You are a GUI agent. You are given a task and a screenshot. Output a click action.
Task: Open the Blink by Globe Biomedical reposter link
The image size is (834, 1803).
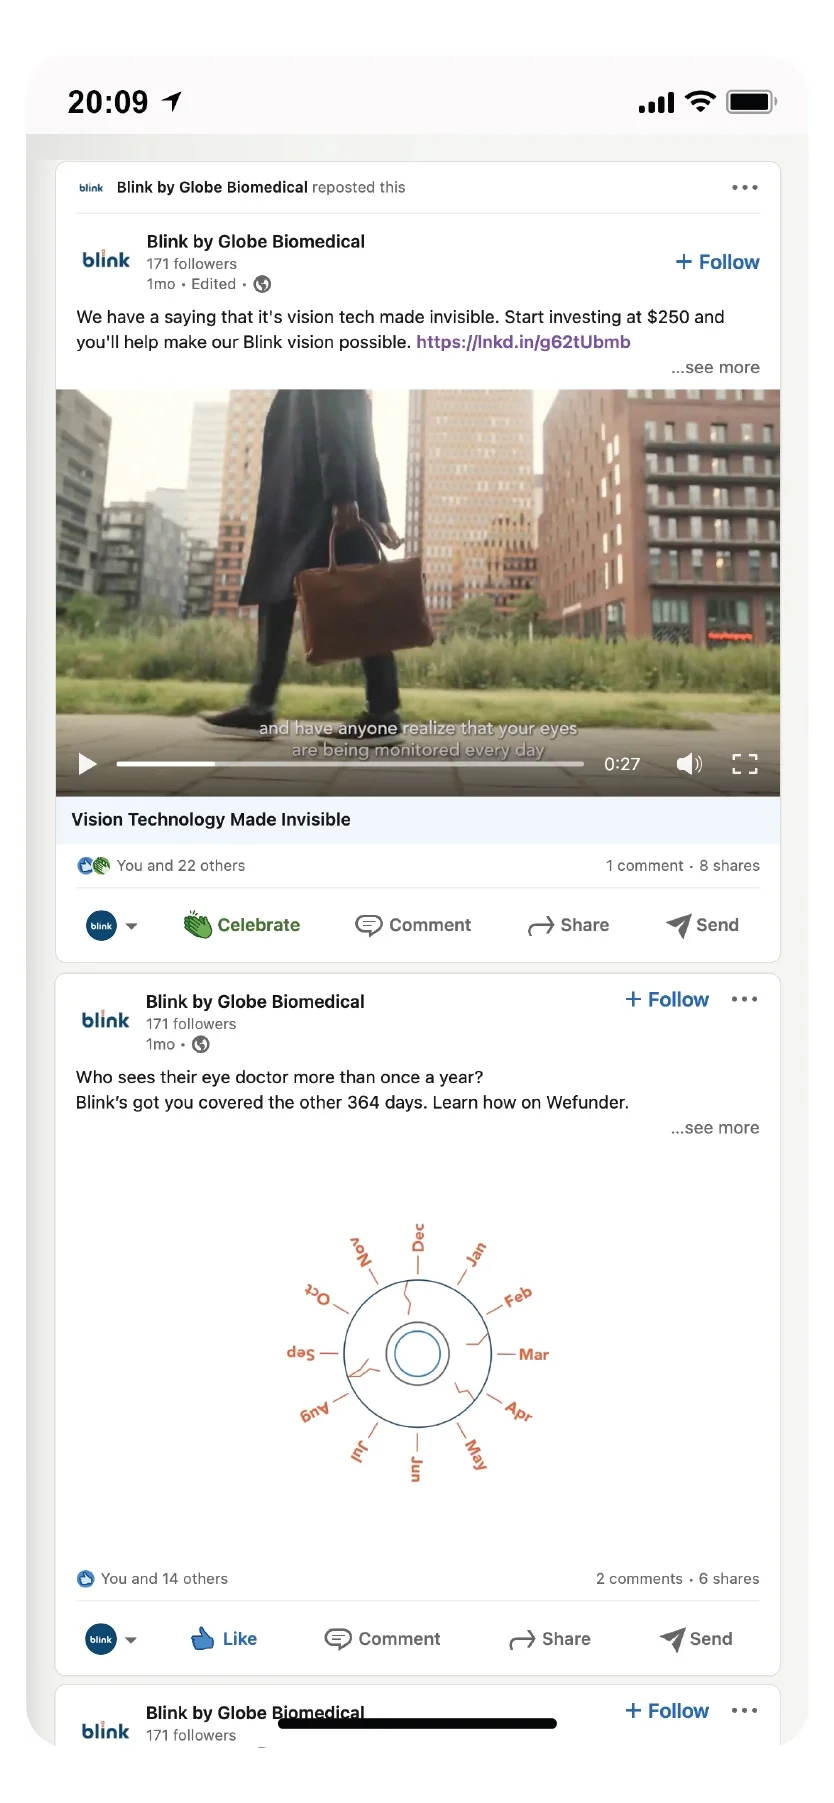point(212,187)
